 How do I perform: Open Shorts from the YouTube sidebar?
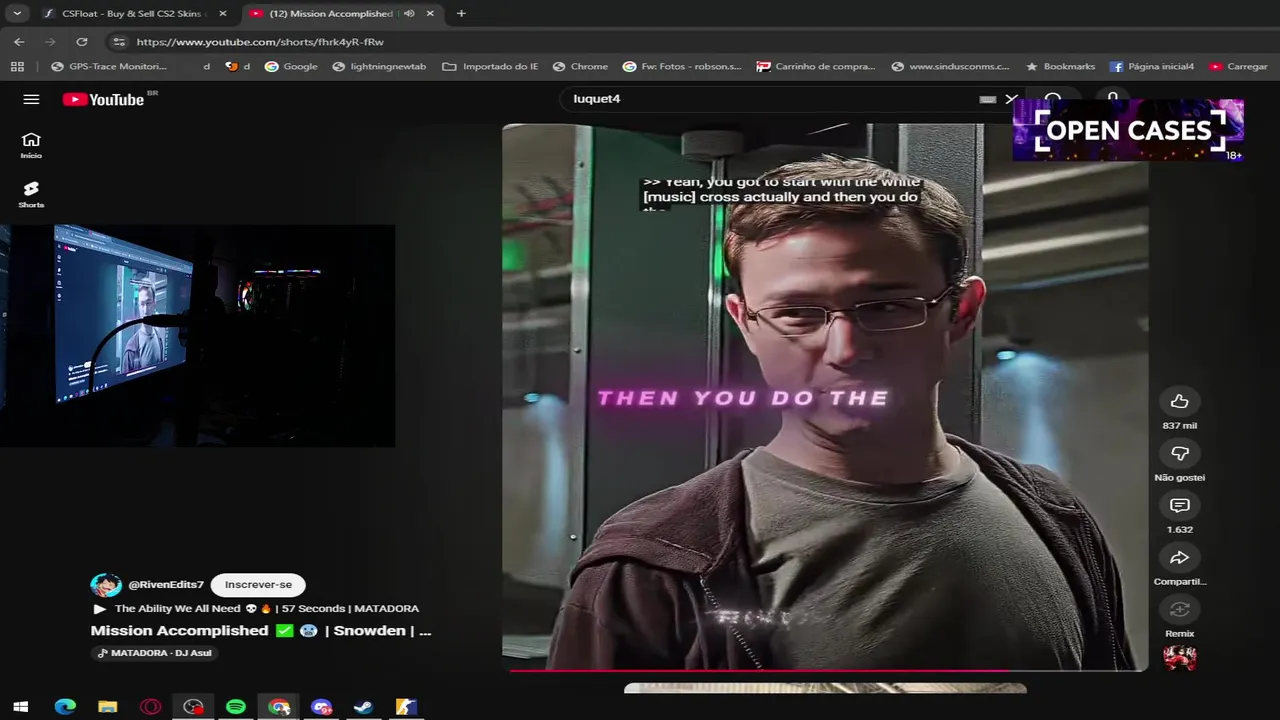[x=31, y=194]
